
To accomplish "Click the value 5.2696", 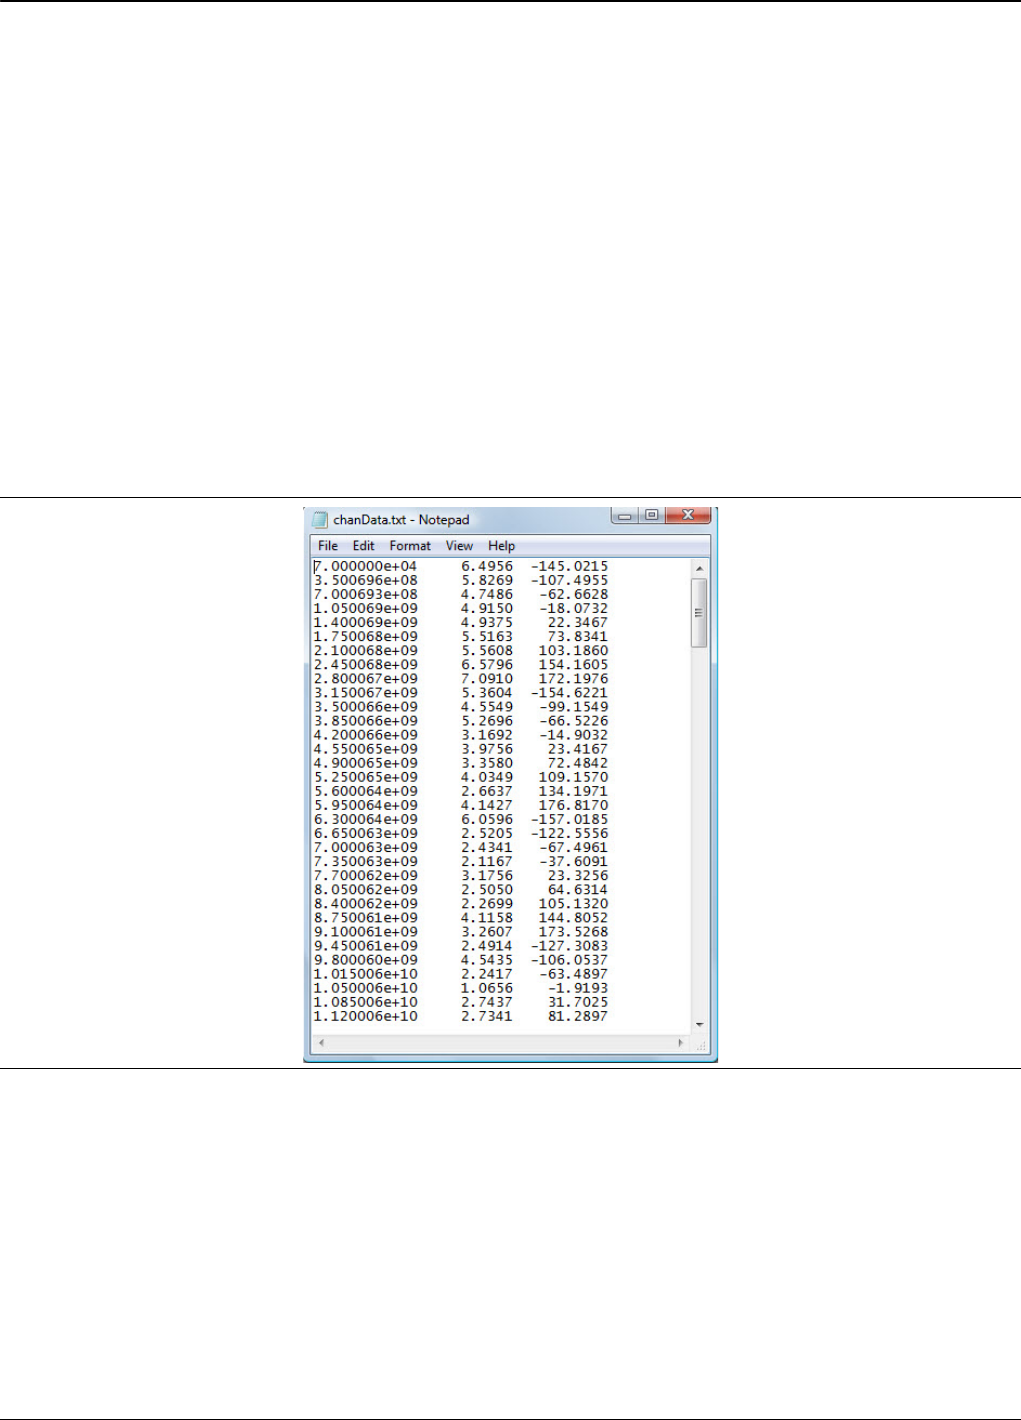I will point(487,720).
